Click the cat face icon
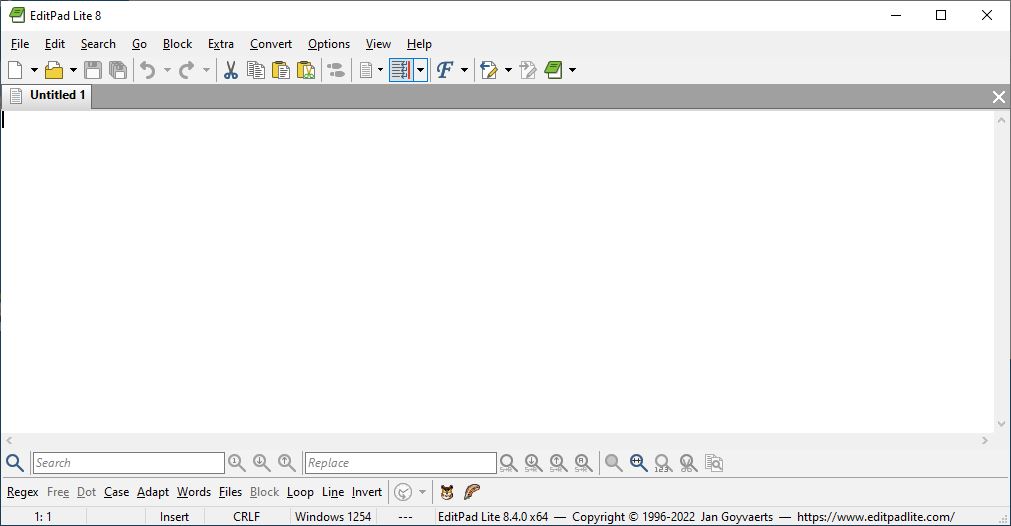 tap(447, 492)
